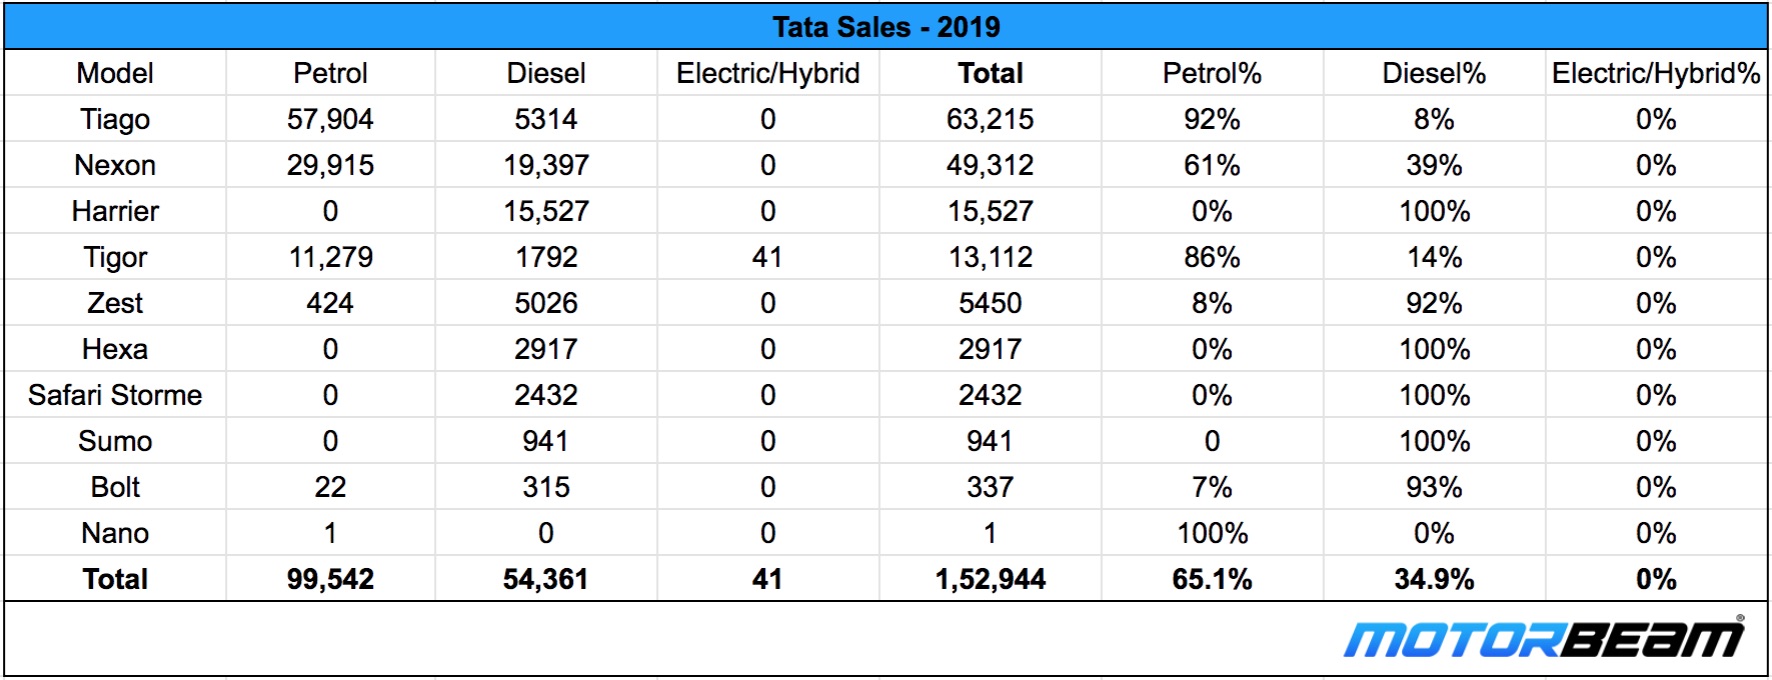Click the 'Tiago' model cell
This screenshot has height=680, width=1772.
115,119
